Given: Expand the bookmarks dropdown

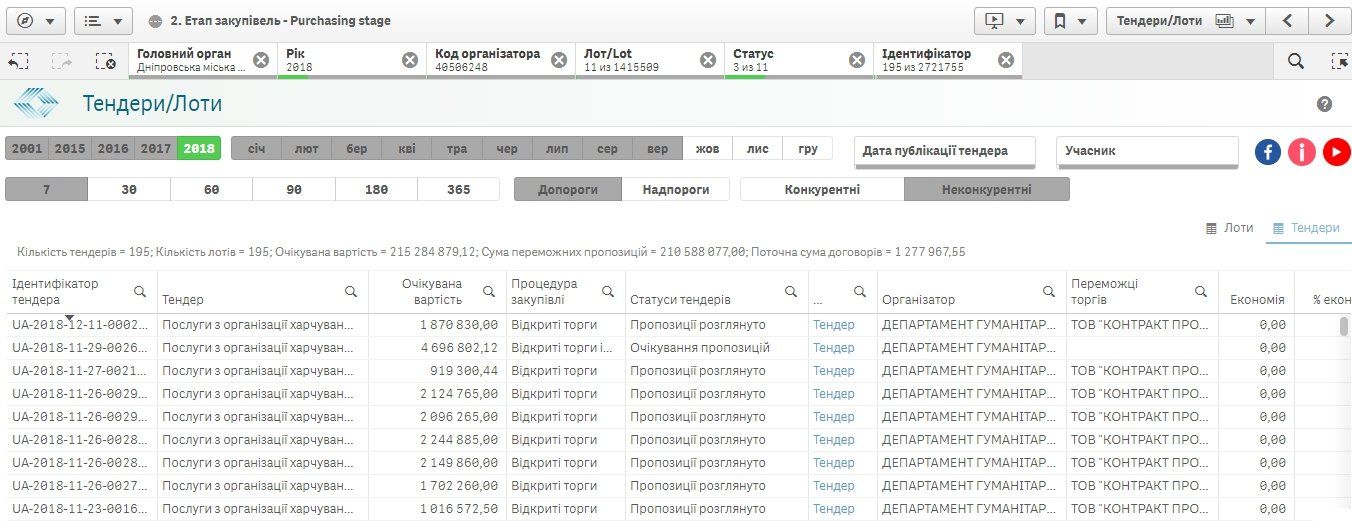Looking at the screenshot, I should tap(1069, 20).
